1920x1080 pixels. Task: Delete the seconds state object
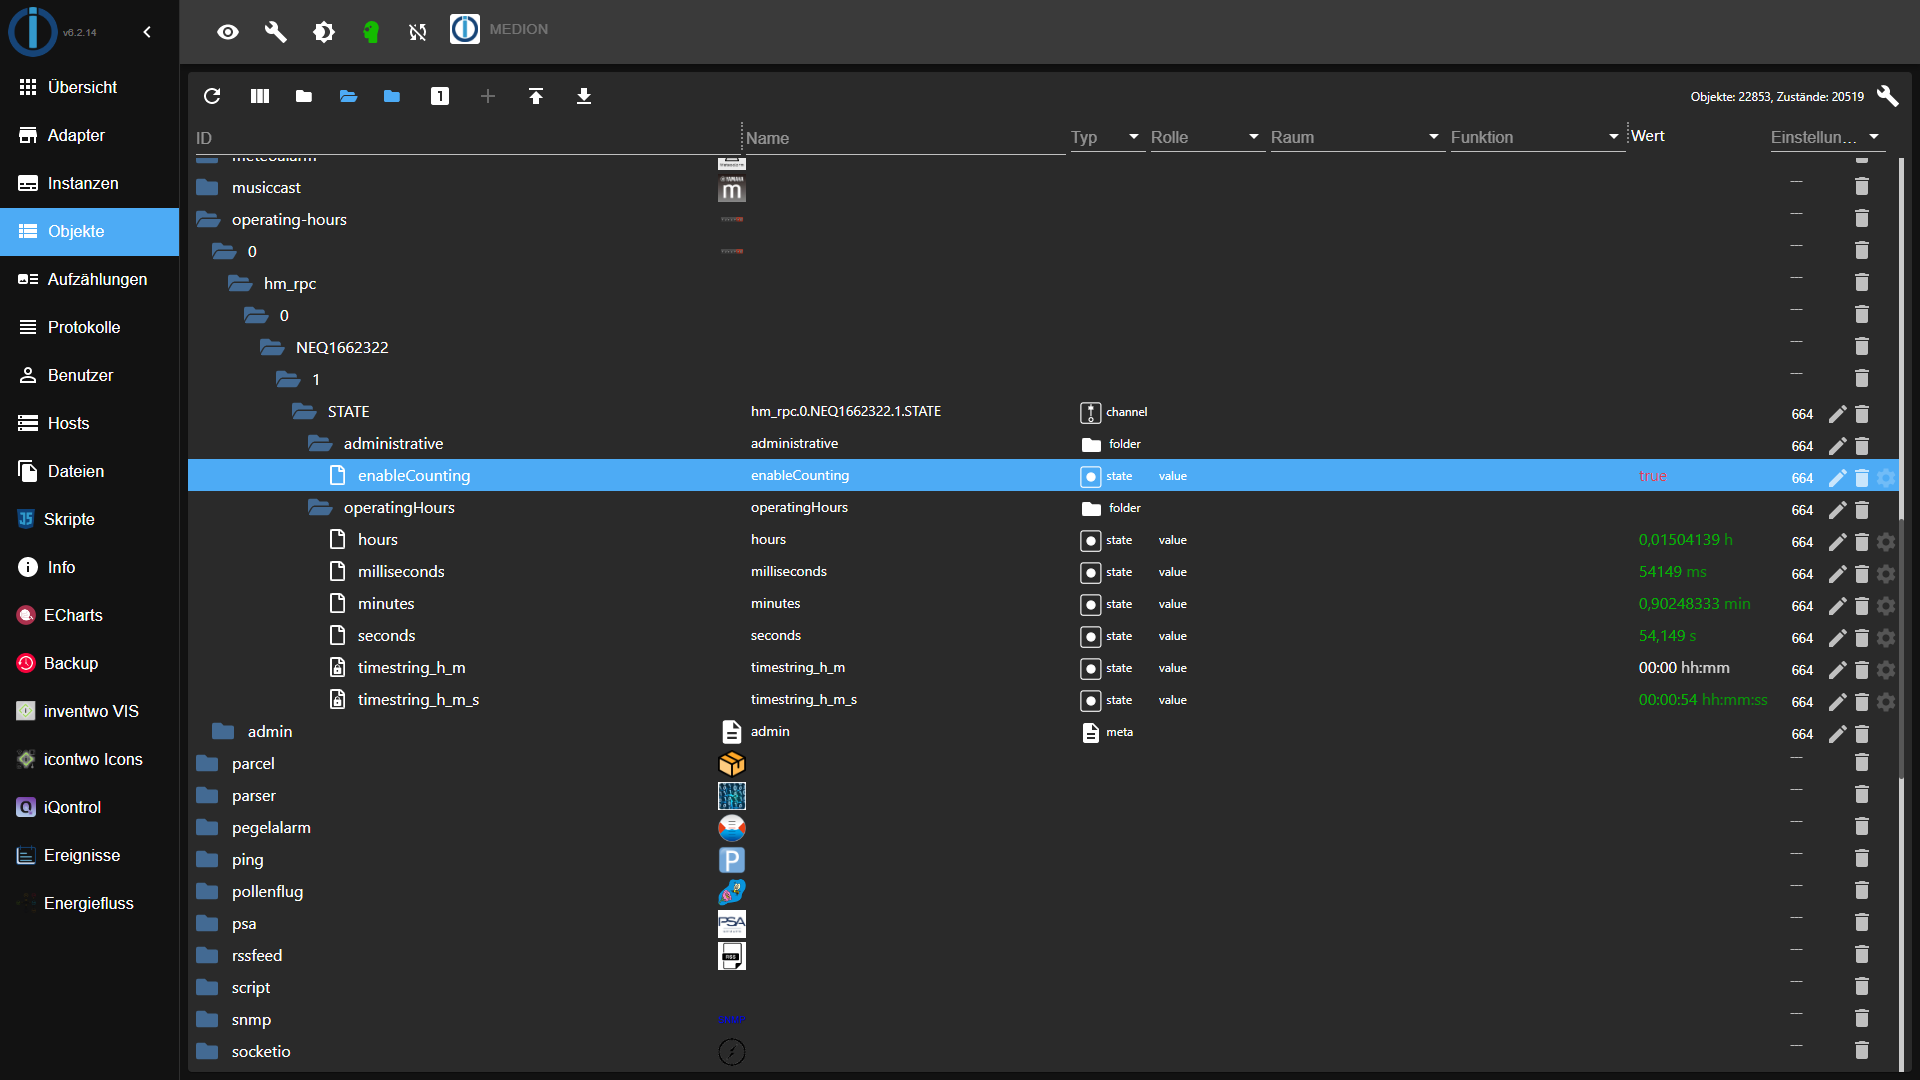click(x=1862, y=637)
